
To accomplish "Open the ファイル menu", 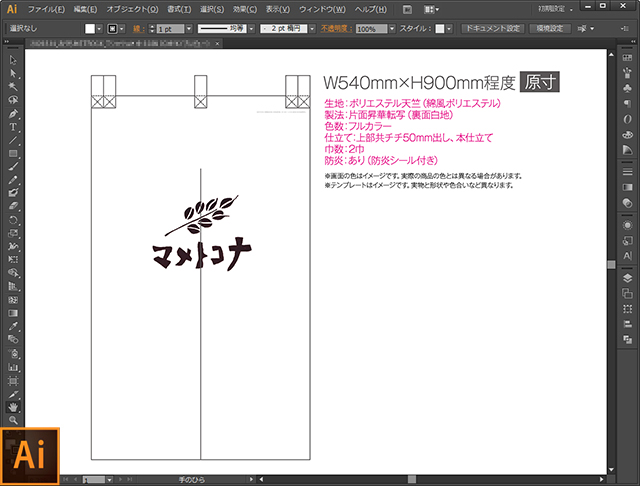I will 46,9.
